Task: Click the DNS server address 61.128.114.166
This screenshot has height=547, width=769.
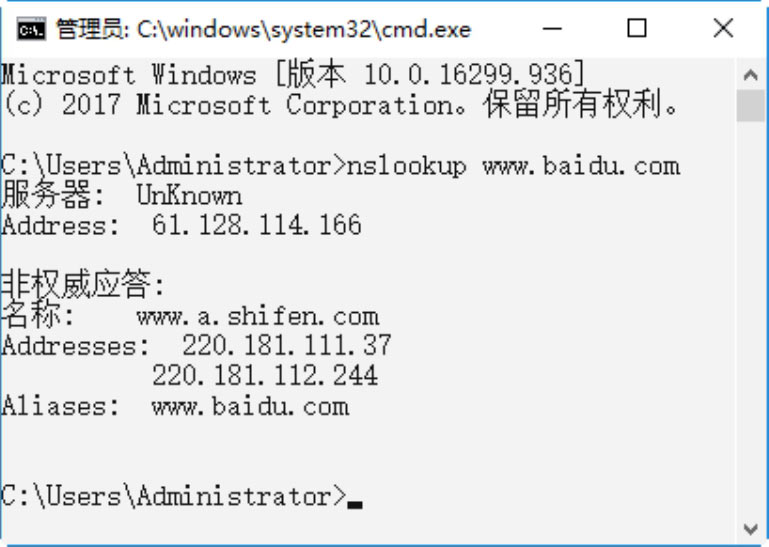Action: pos(256,225)
